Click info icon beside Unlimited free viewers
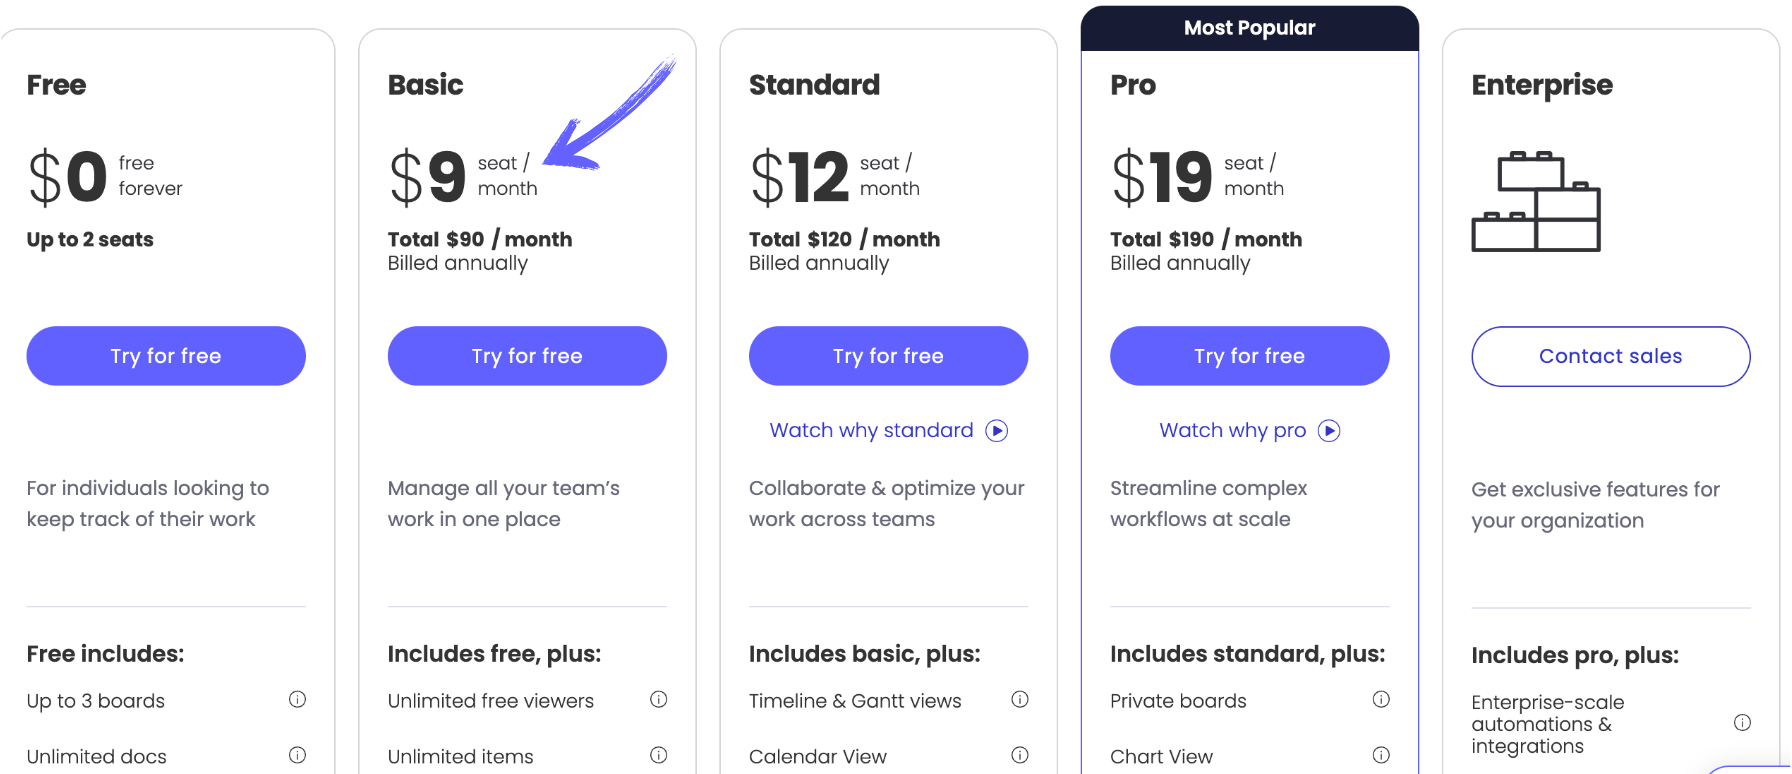 click(x=658, y=699)
